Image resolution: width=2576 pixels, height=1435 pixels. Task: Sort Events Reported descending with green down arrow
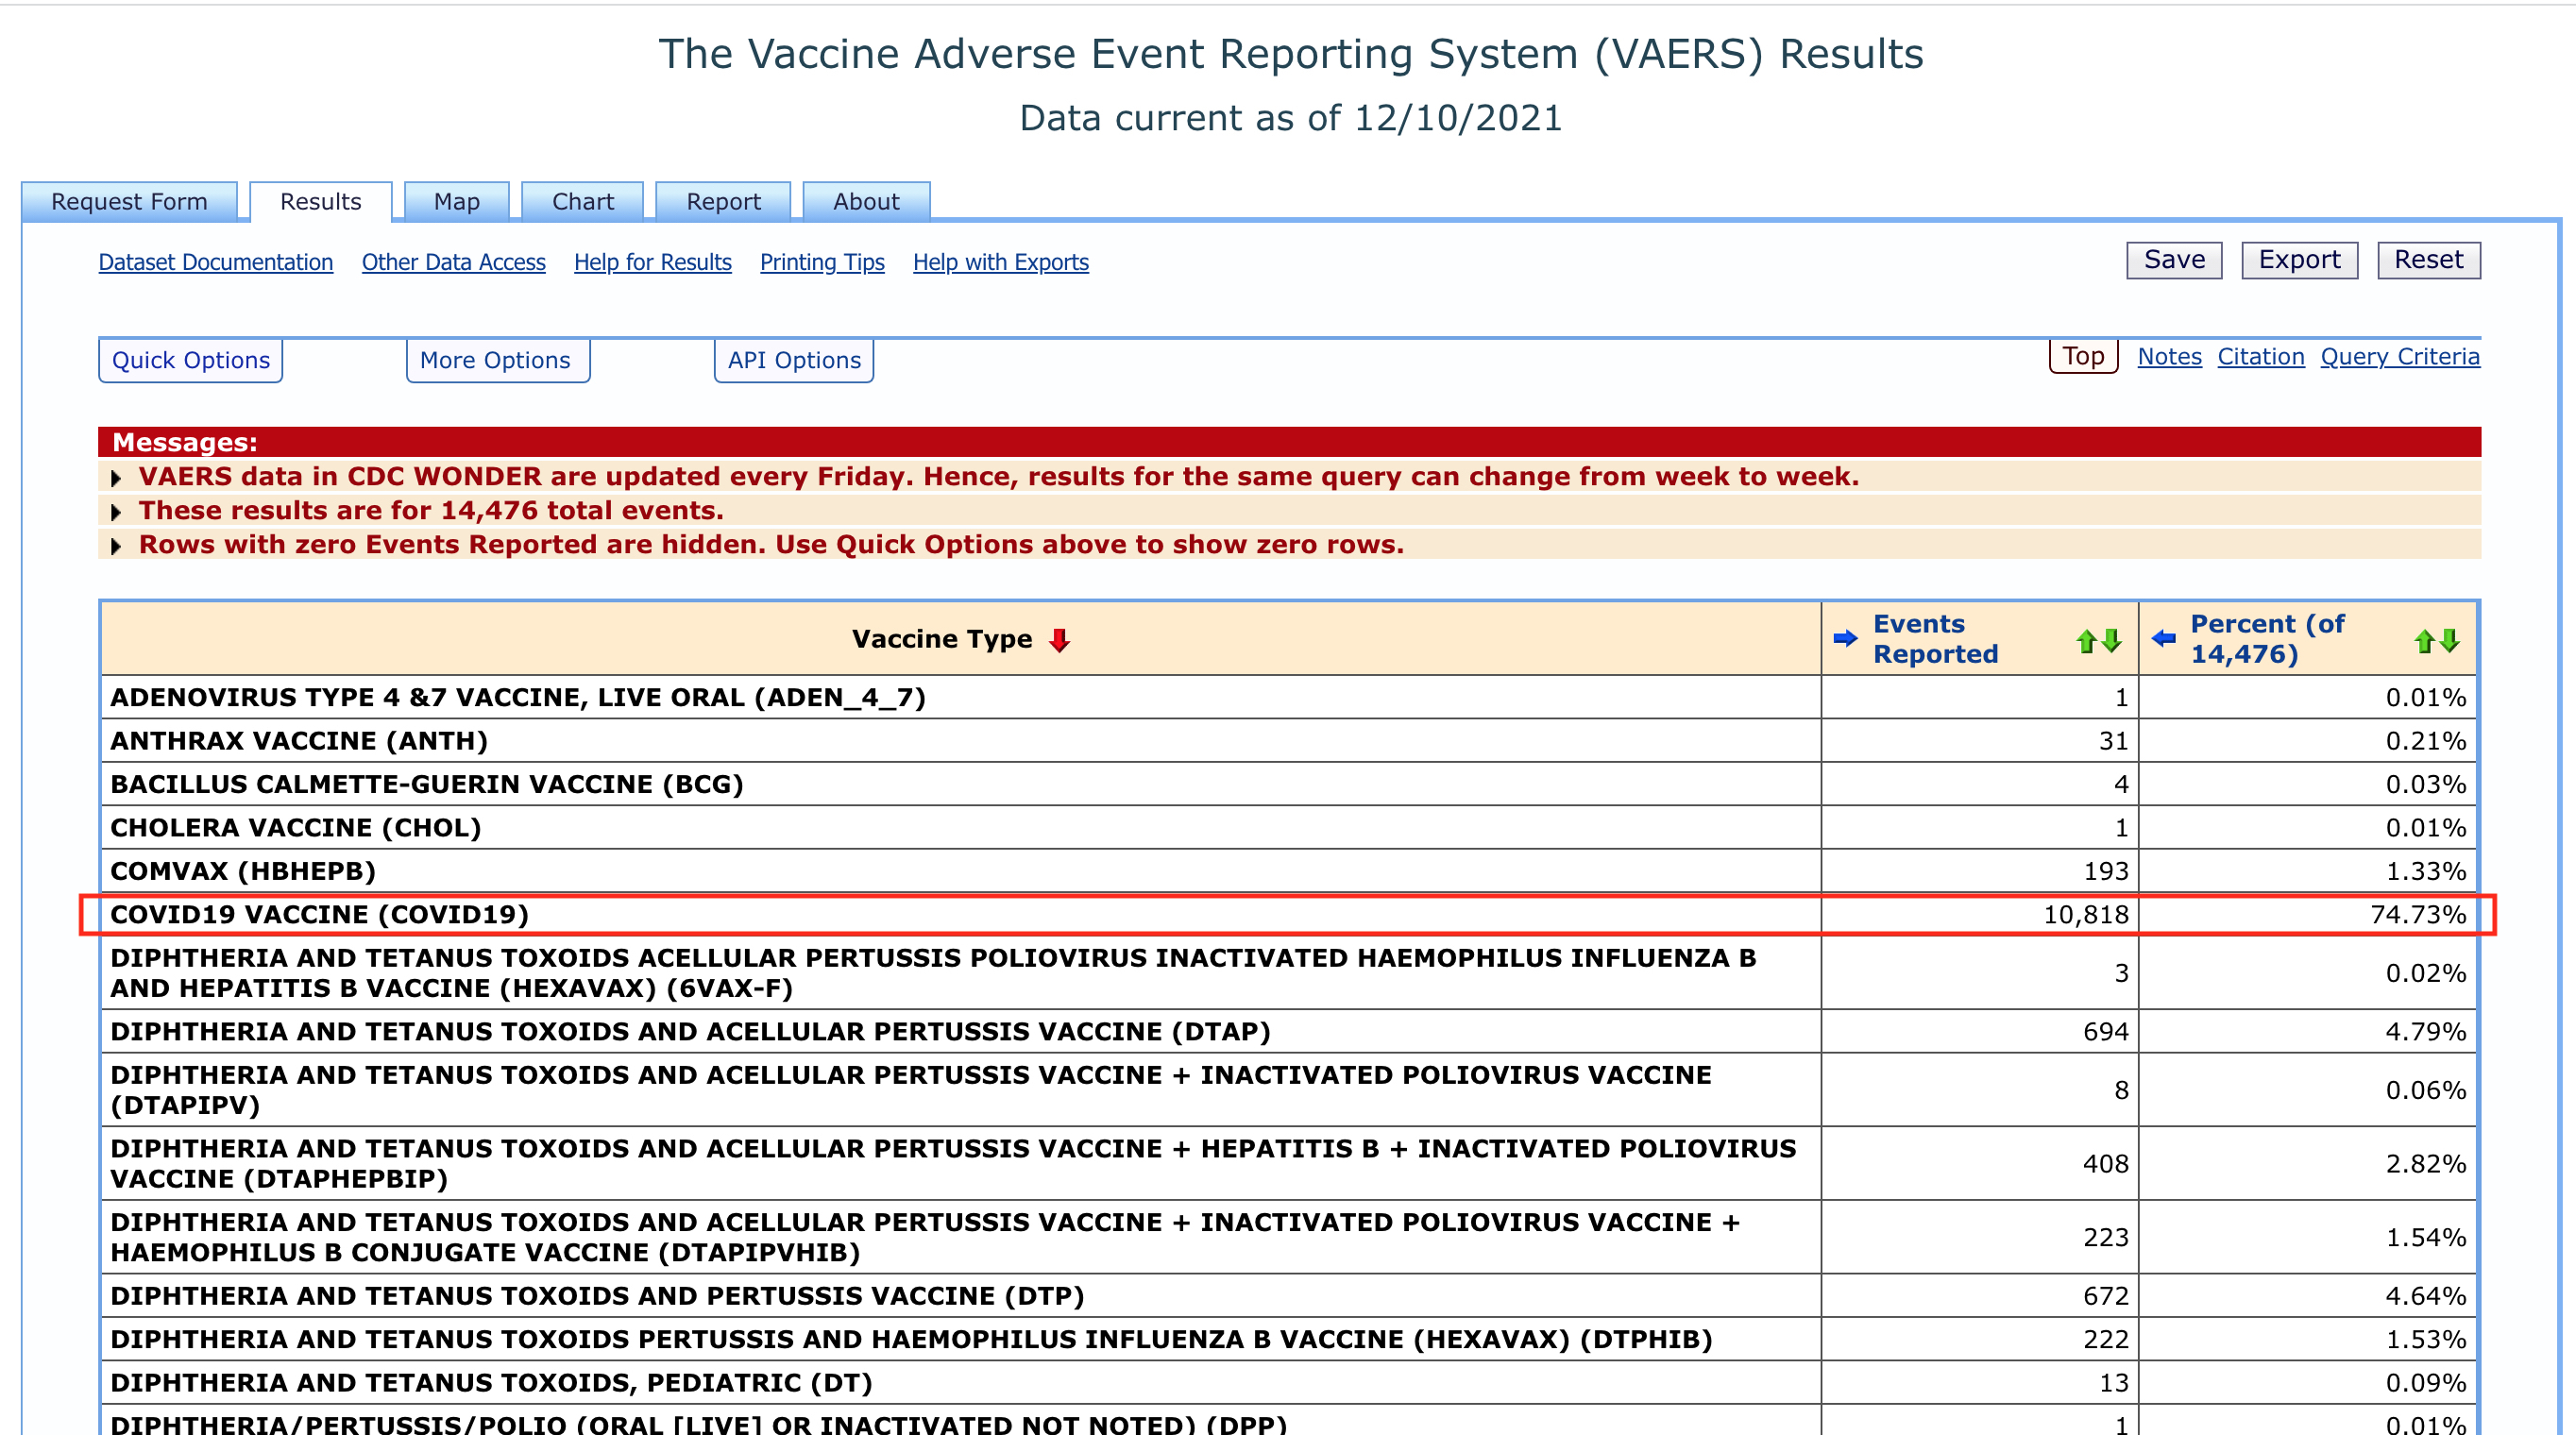coord(2111,640)
